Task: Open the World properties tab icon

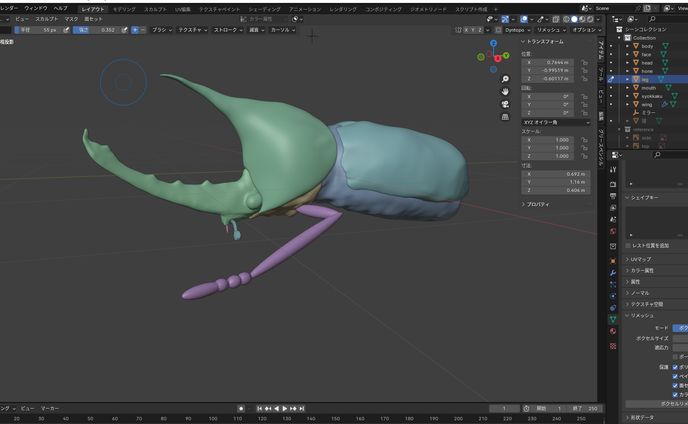Action: pos(613,231)
